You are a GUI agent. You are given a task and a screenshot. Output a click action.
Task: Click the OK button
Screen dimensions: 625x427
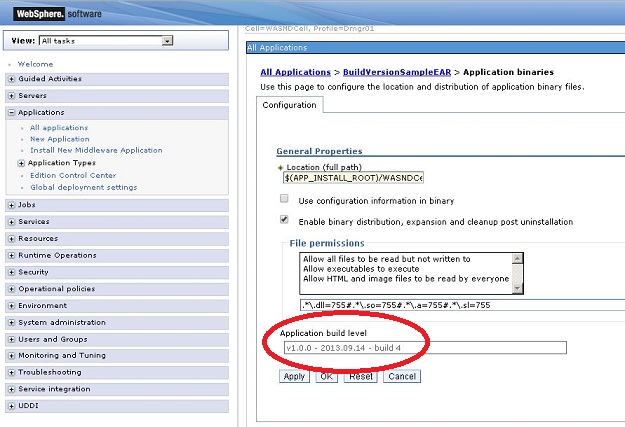click(x=326, y=376)
